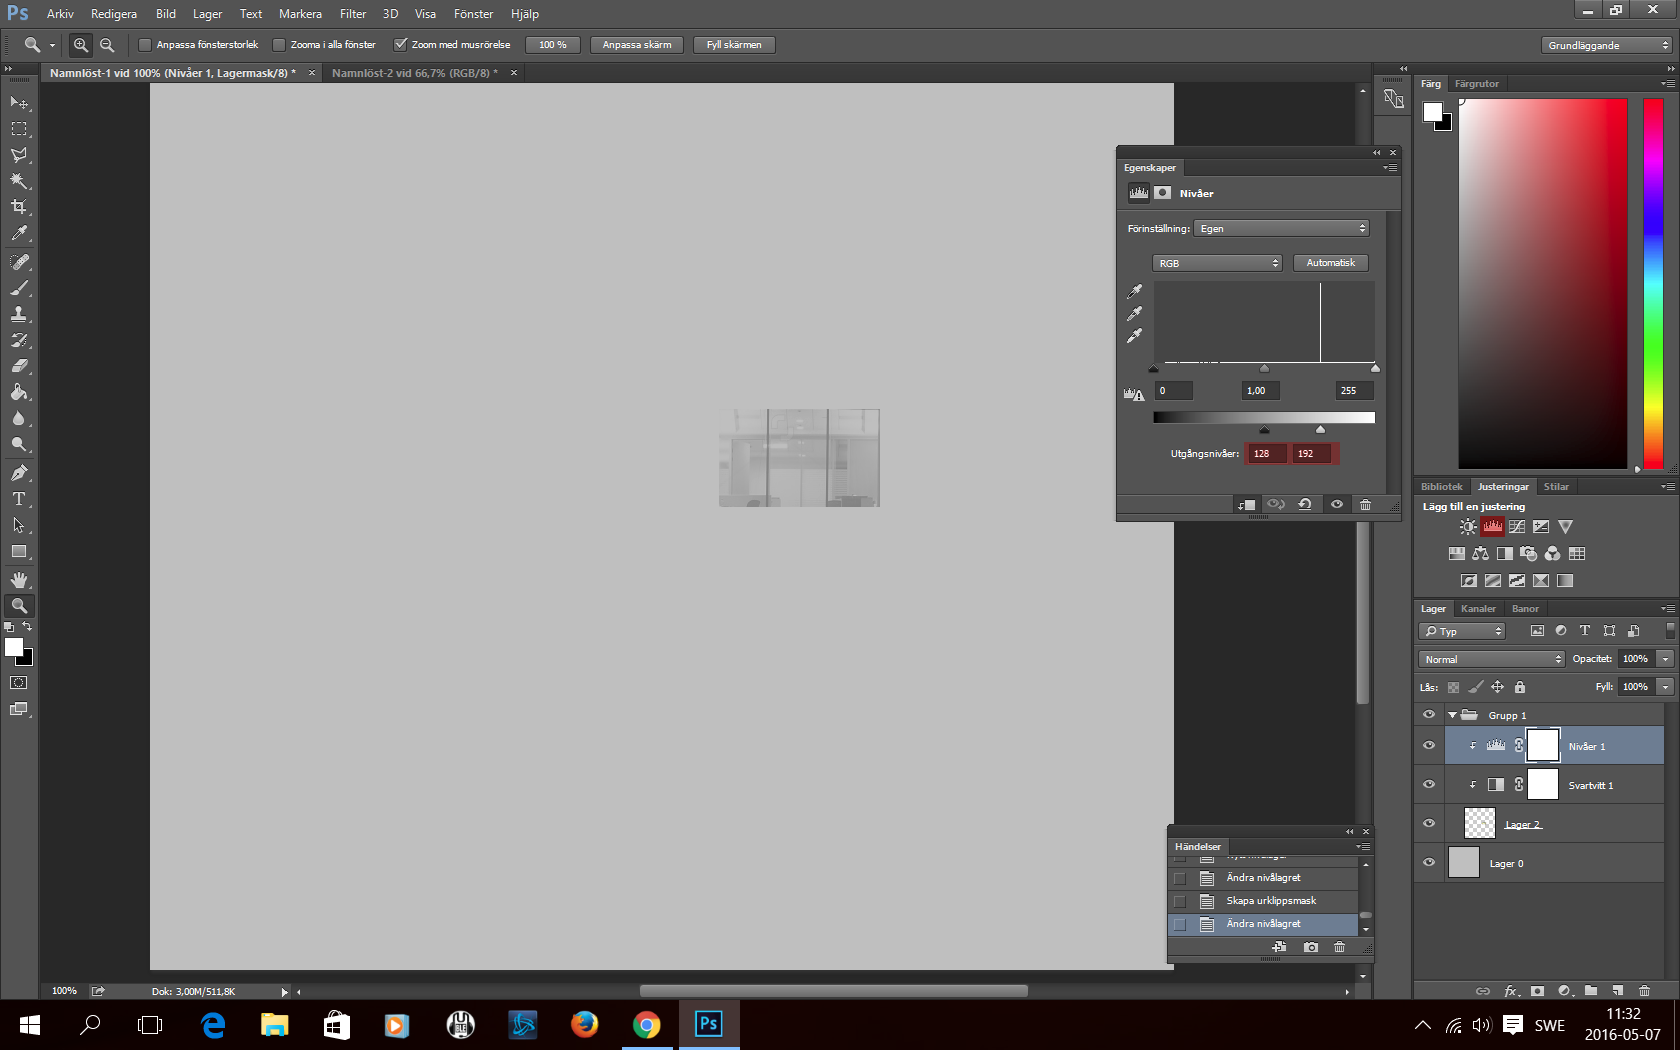Viewport: 1680px width, 1050px height.
Task: Open the Fönster menu
Action: click(x=473, y=14)
